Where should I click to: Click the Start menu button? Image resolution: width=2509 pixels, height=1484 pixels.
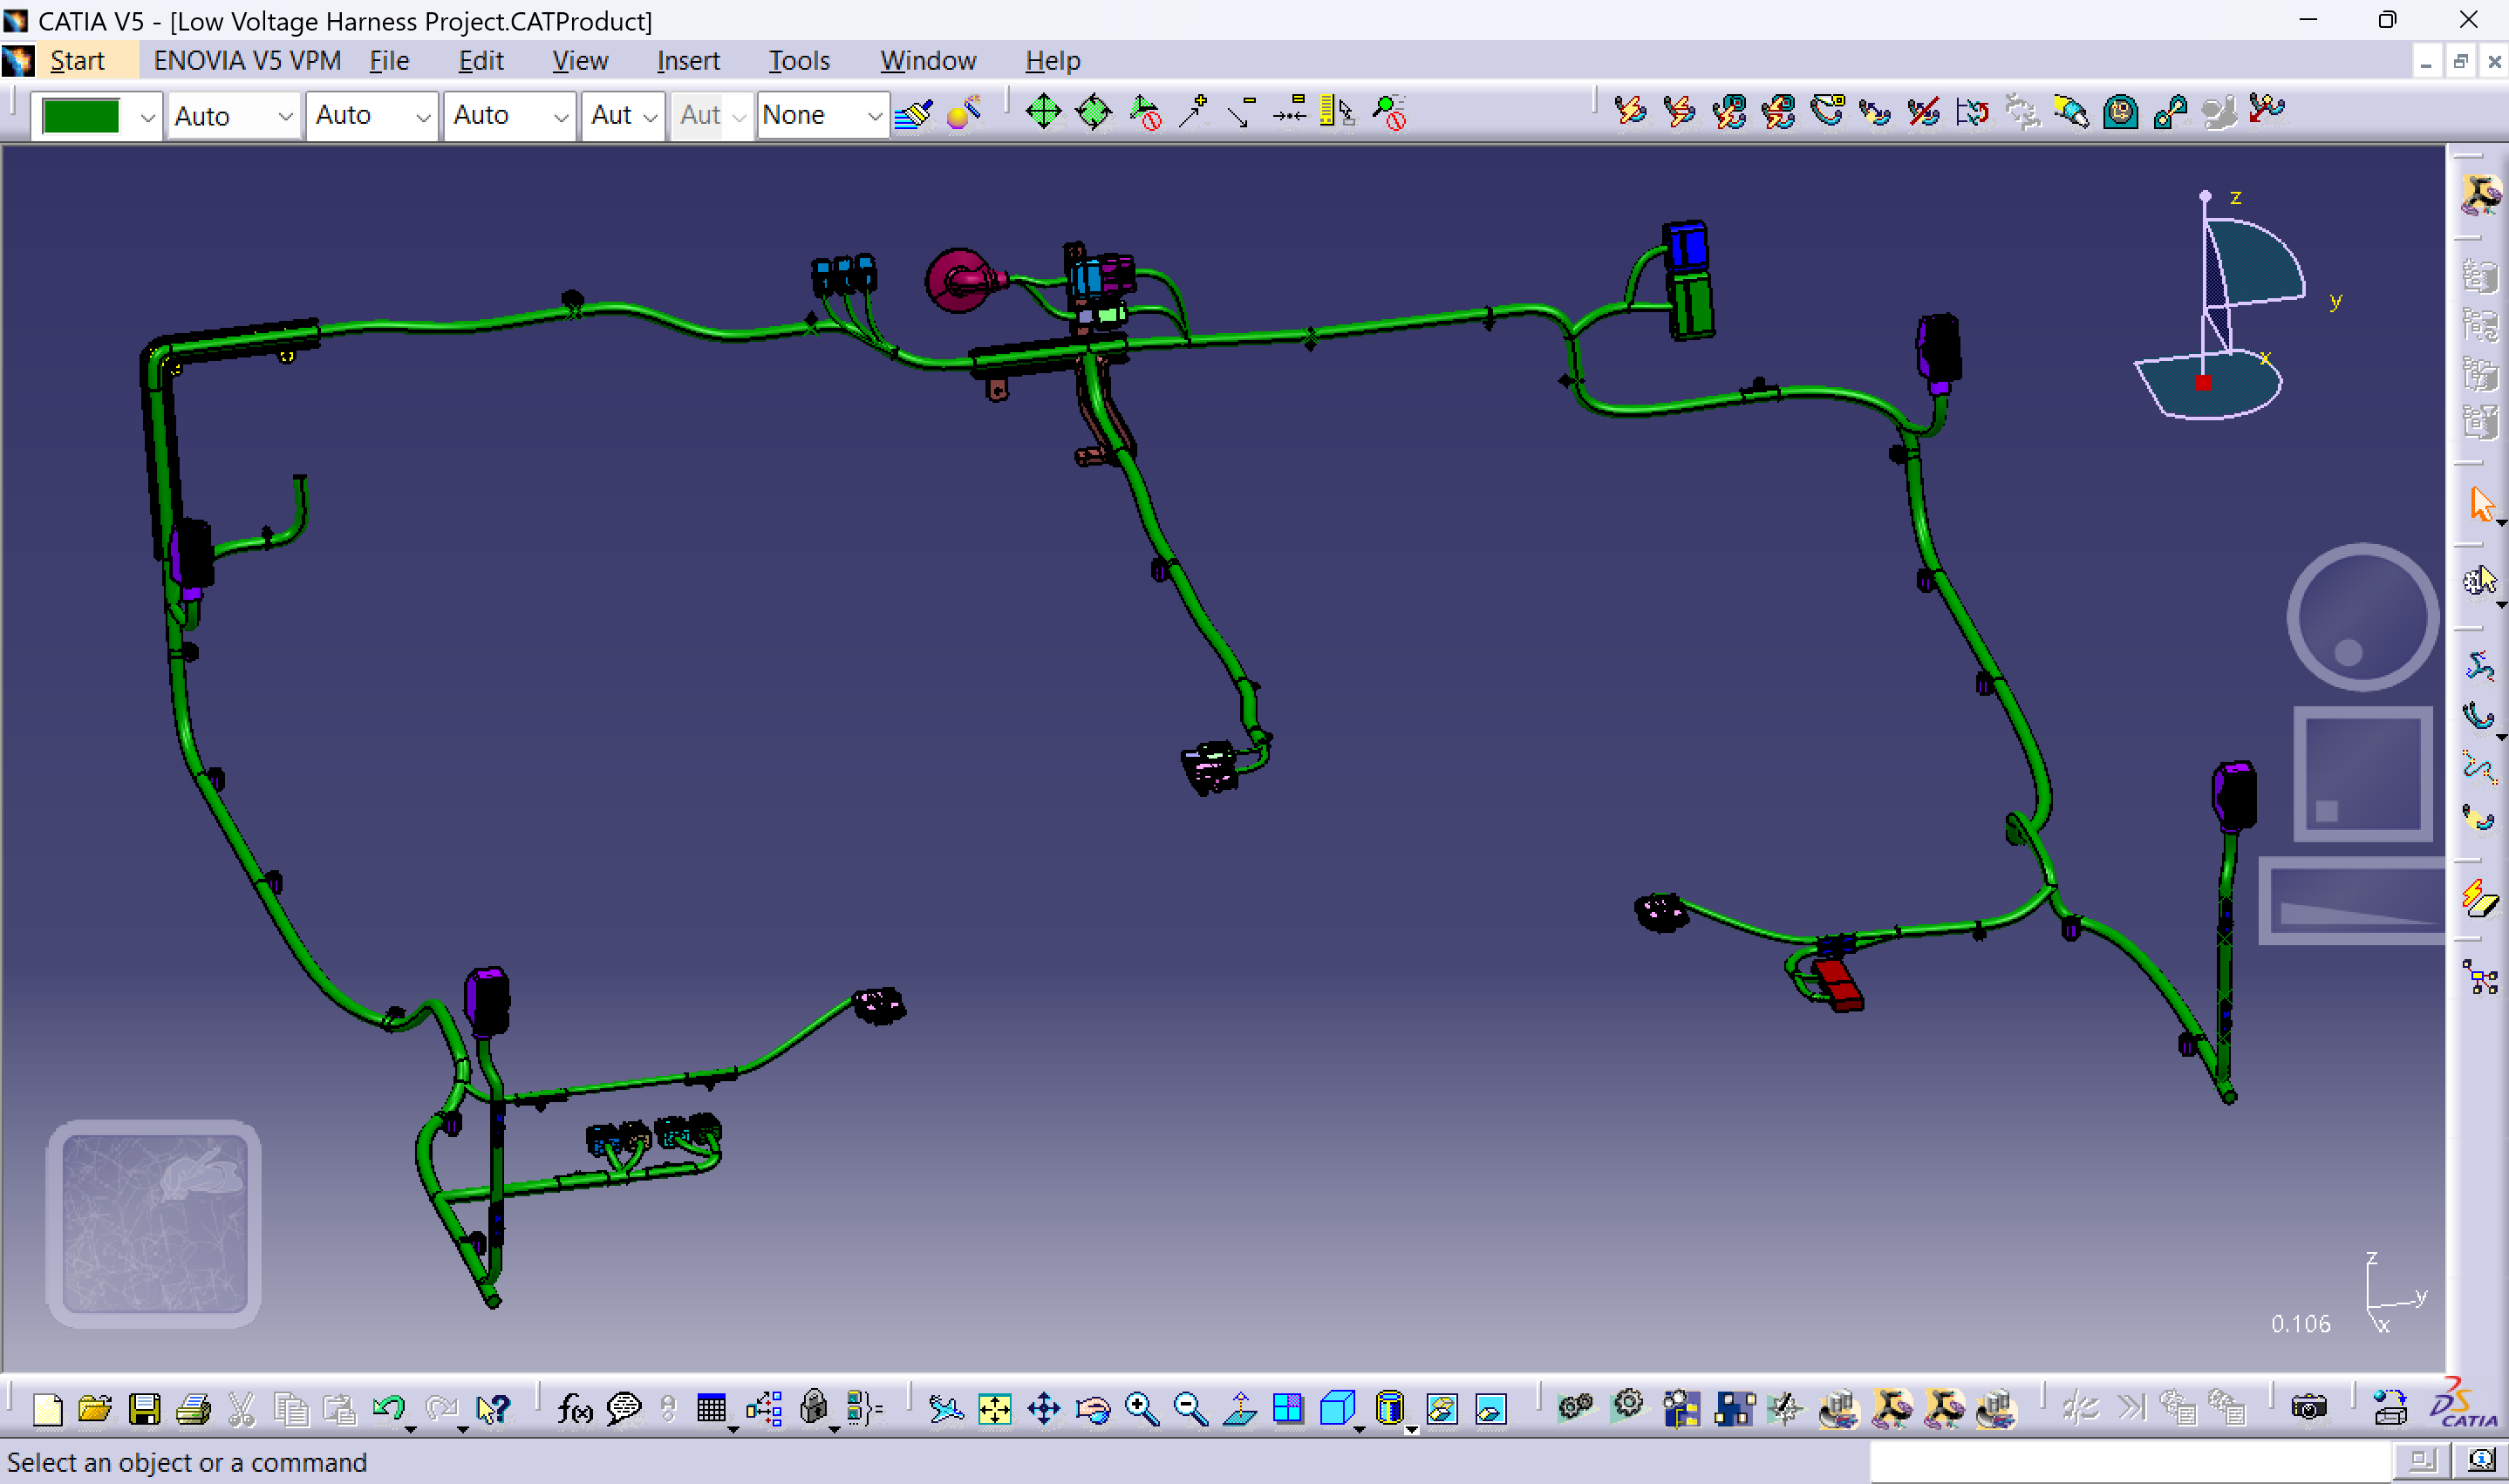click(x=77, y=61)
